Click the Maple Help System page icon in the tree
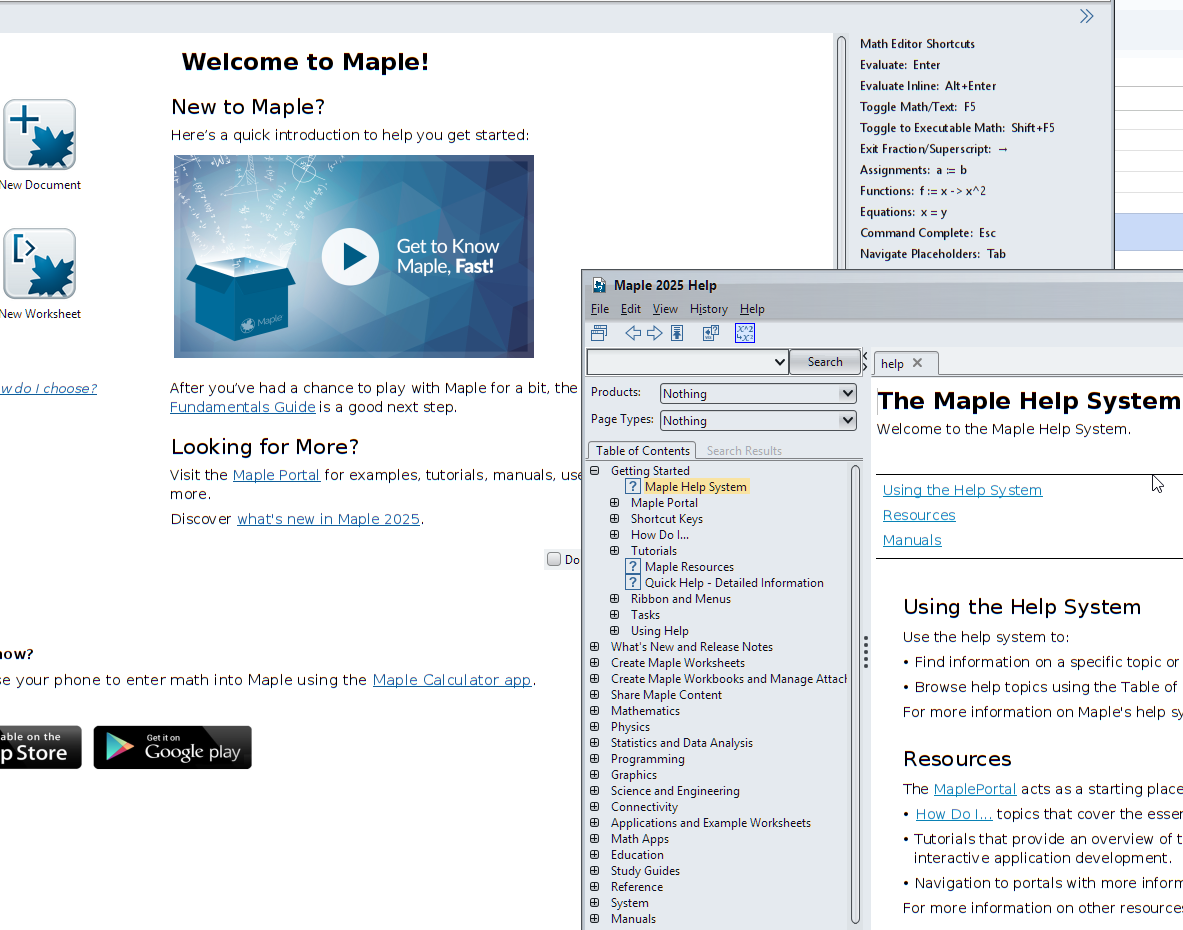1183x930 pixels. tap(633, 486)
